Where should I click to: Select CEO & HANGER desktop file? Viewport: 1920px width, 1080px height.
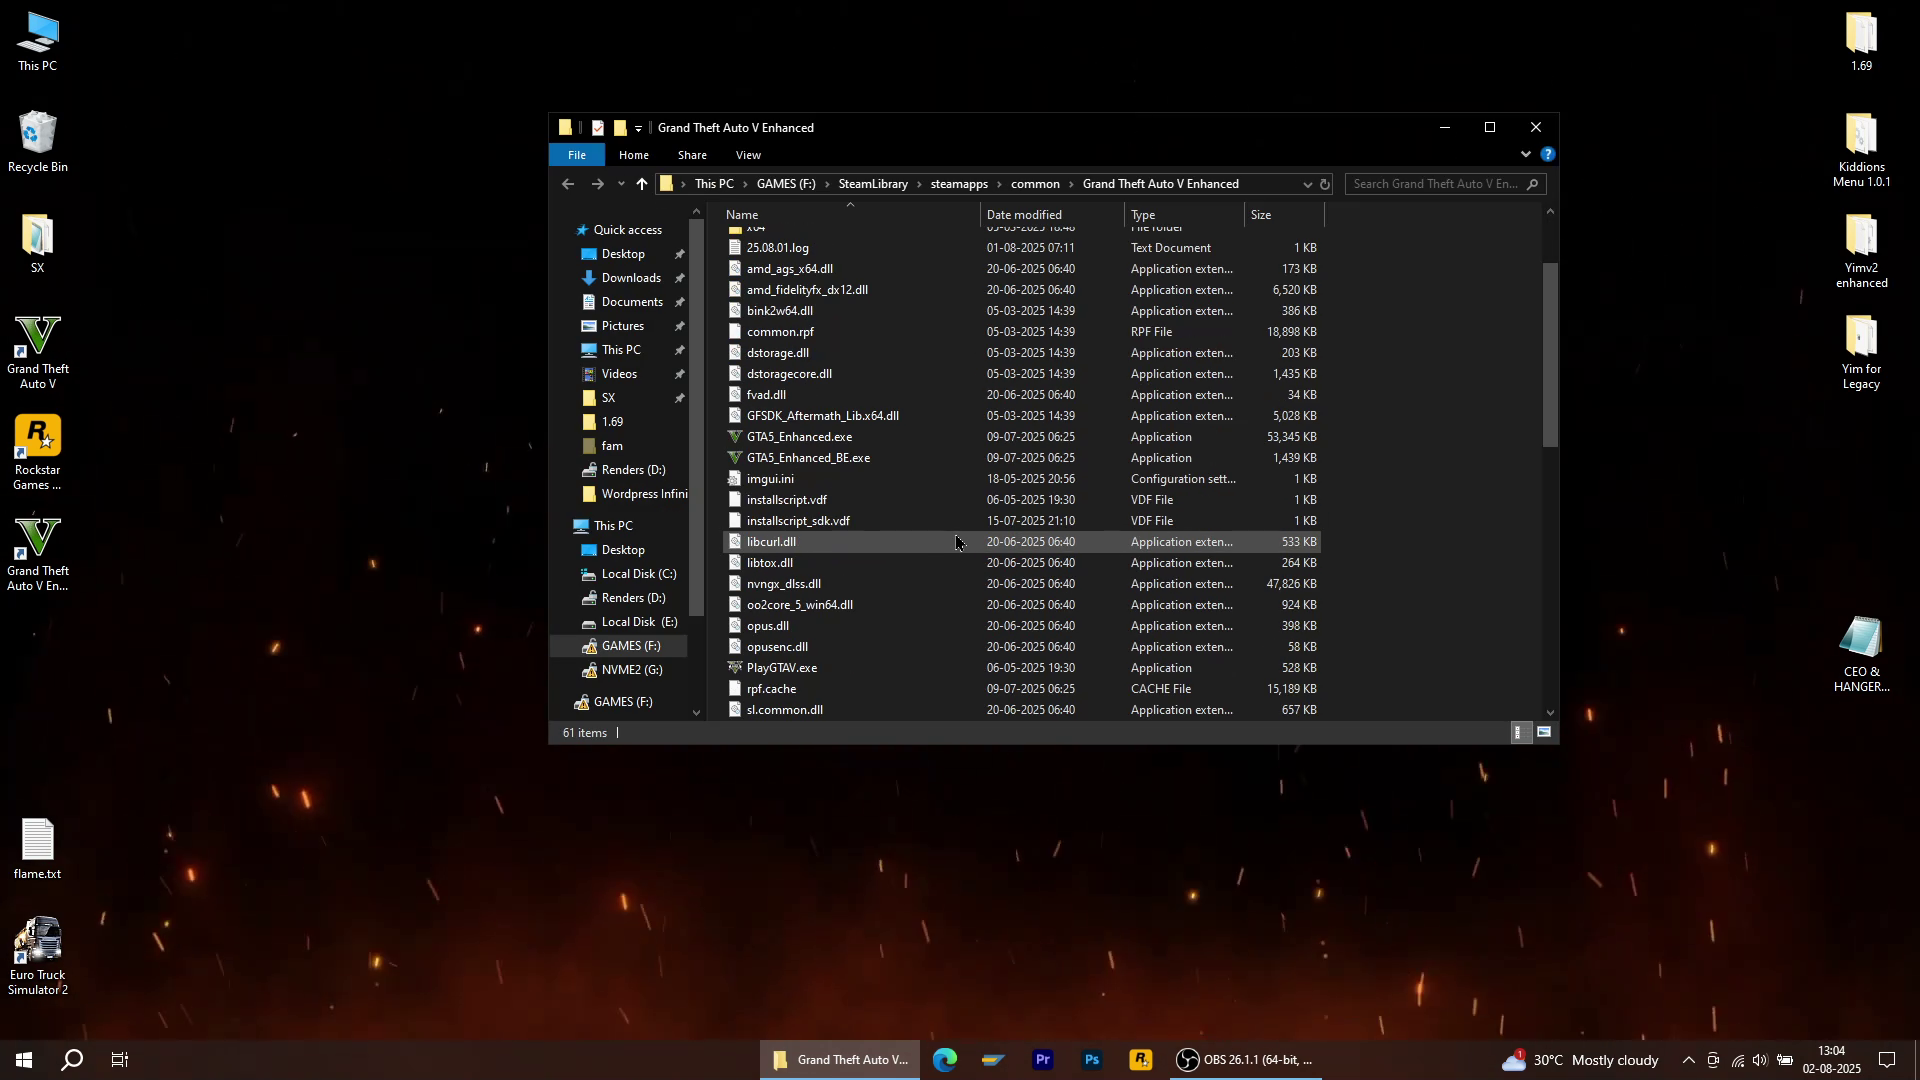coord(1861,655)
